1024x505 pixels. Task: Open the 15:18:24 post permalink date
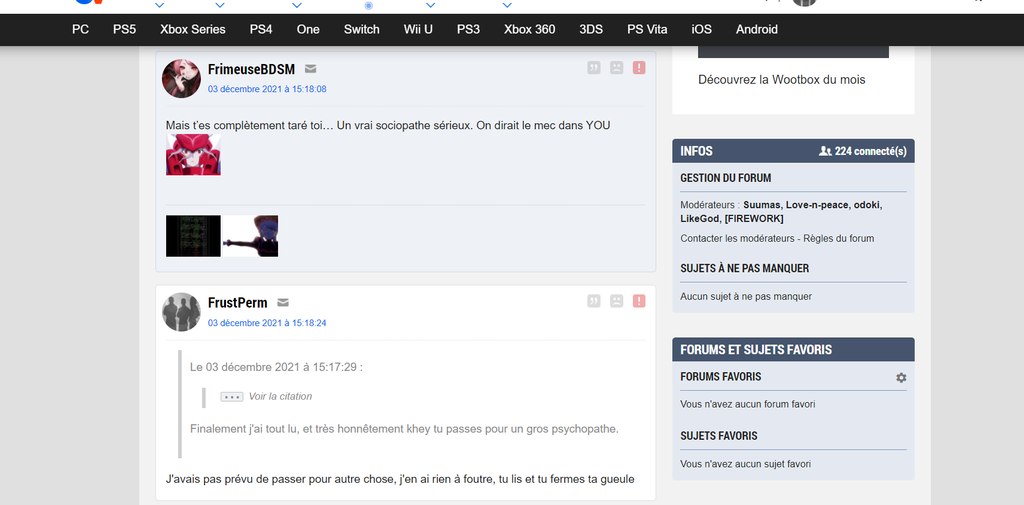267,323
